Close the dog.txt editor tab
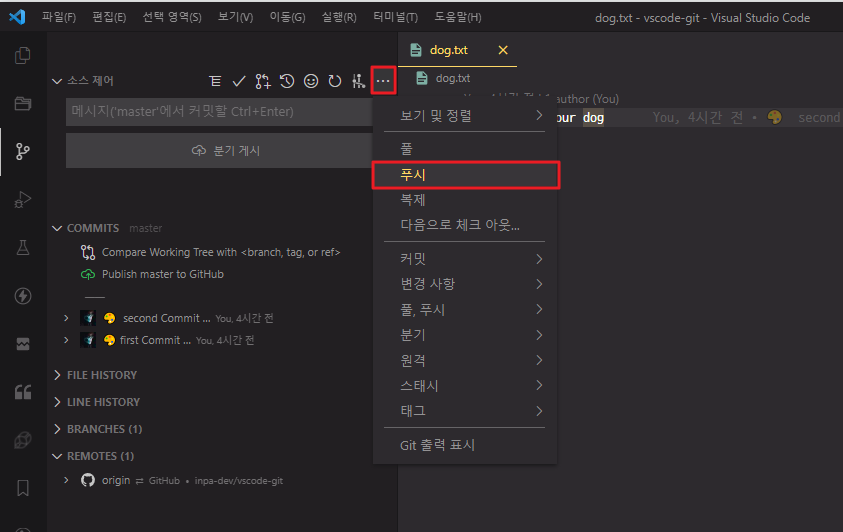The width and height of the screenshot is (843, 532). coord(503,50)
